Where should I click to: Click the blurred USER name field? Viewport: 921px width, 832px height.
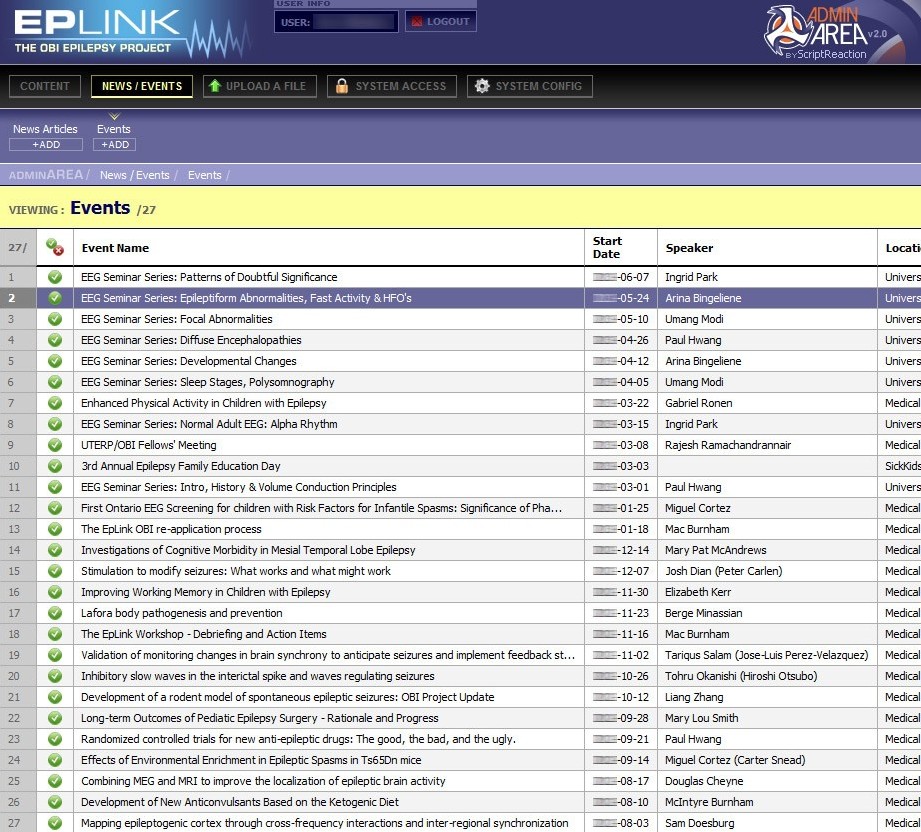click(x=354, y=22)
